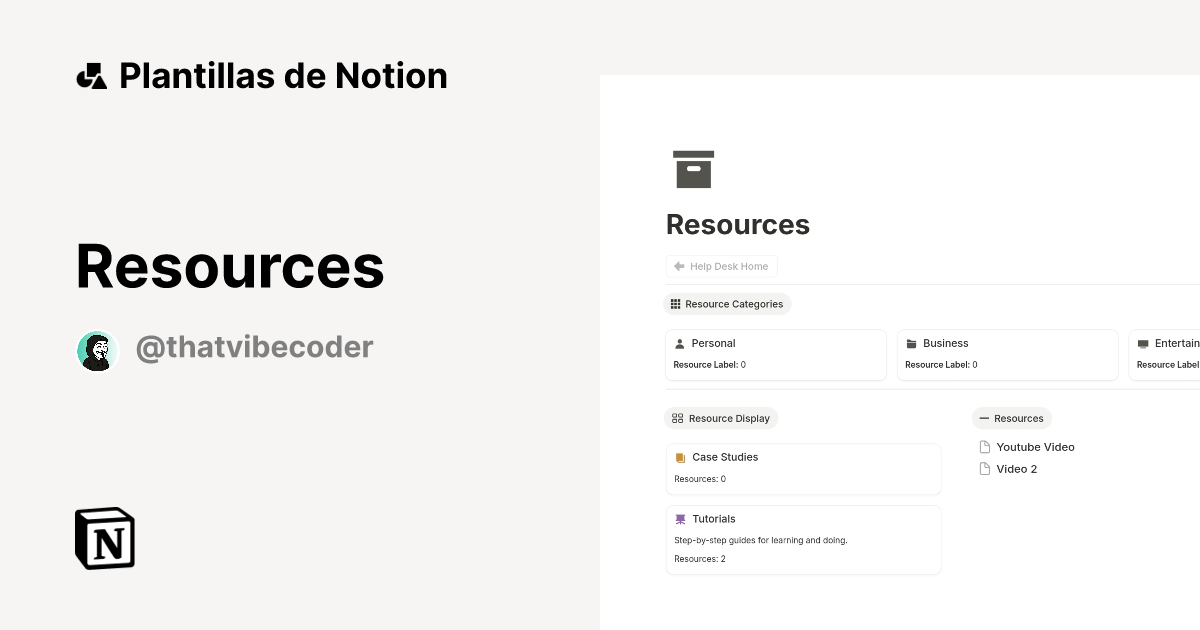Open the Youtube Video page

point(1036,447)
